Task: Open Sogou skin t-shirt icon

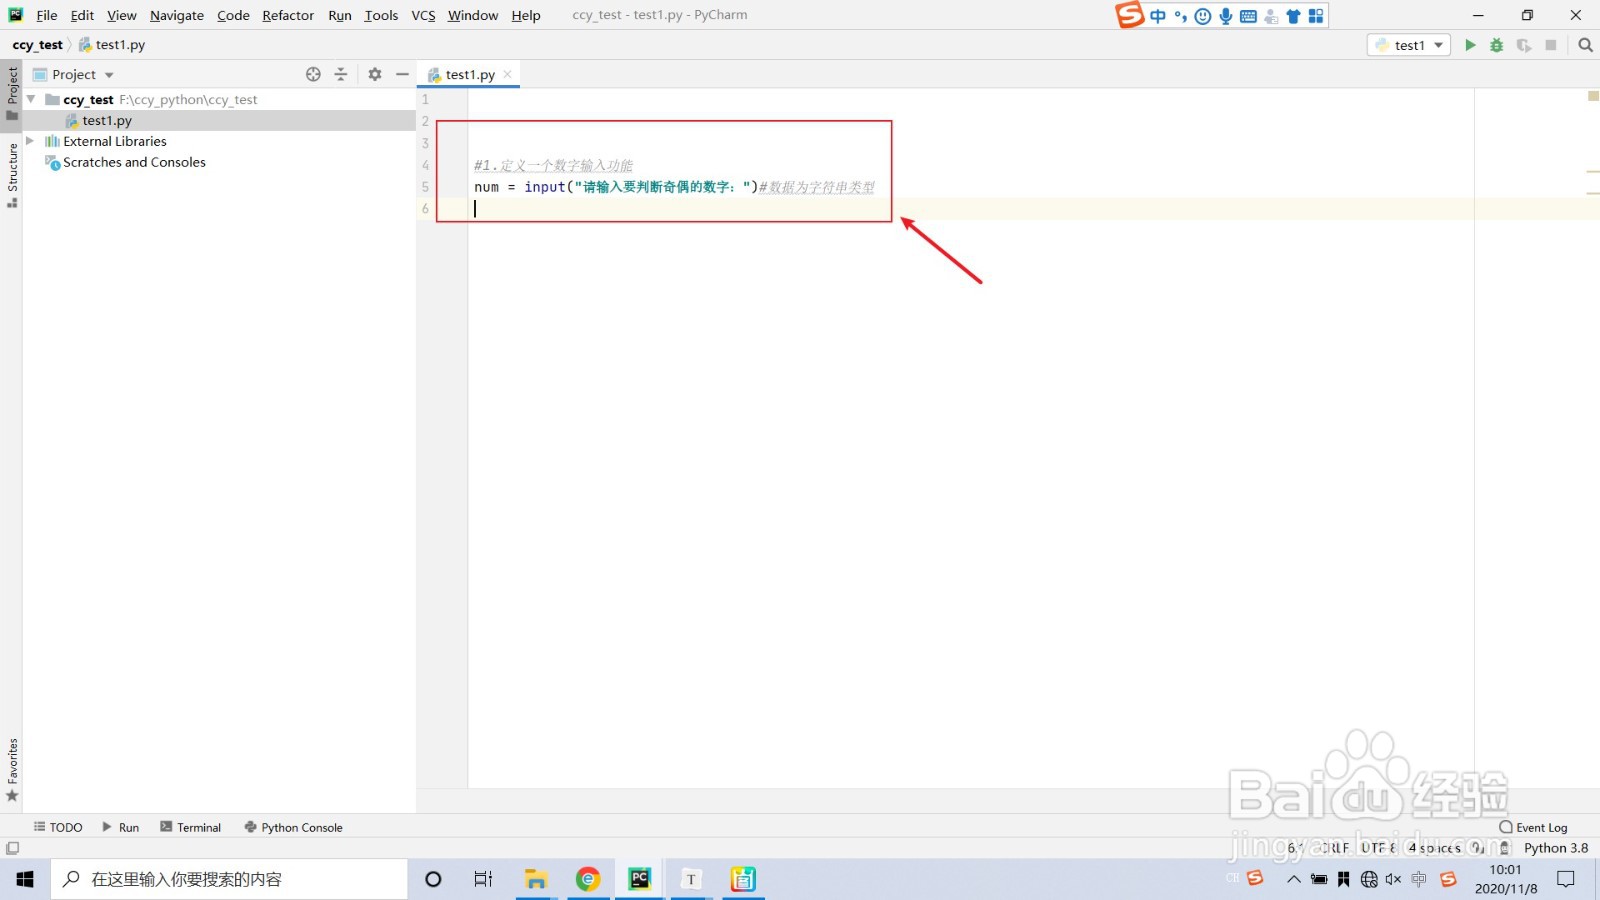Action: [x=1293, y=16]
